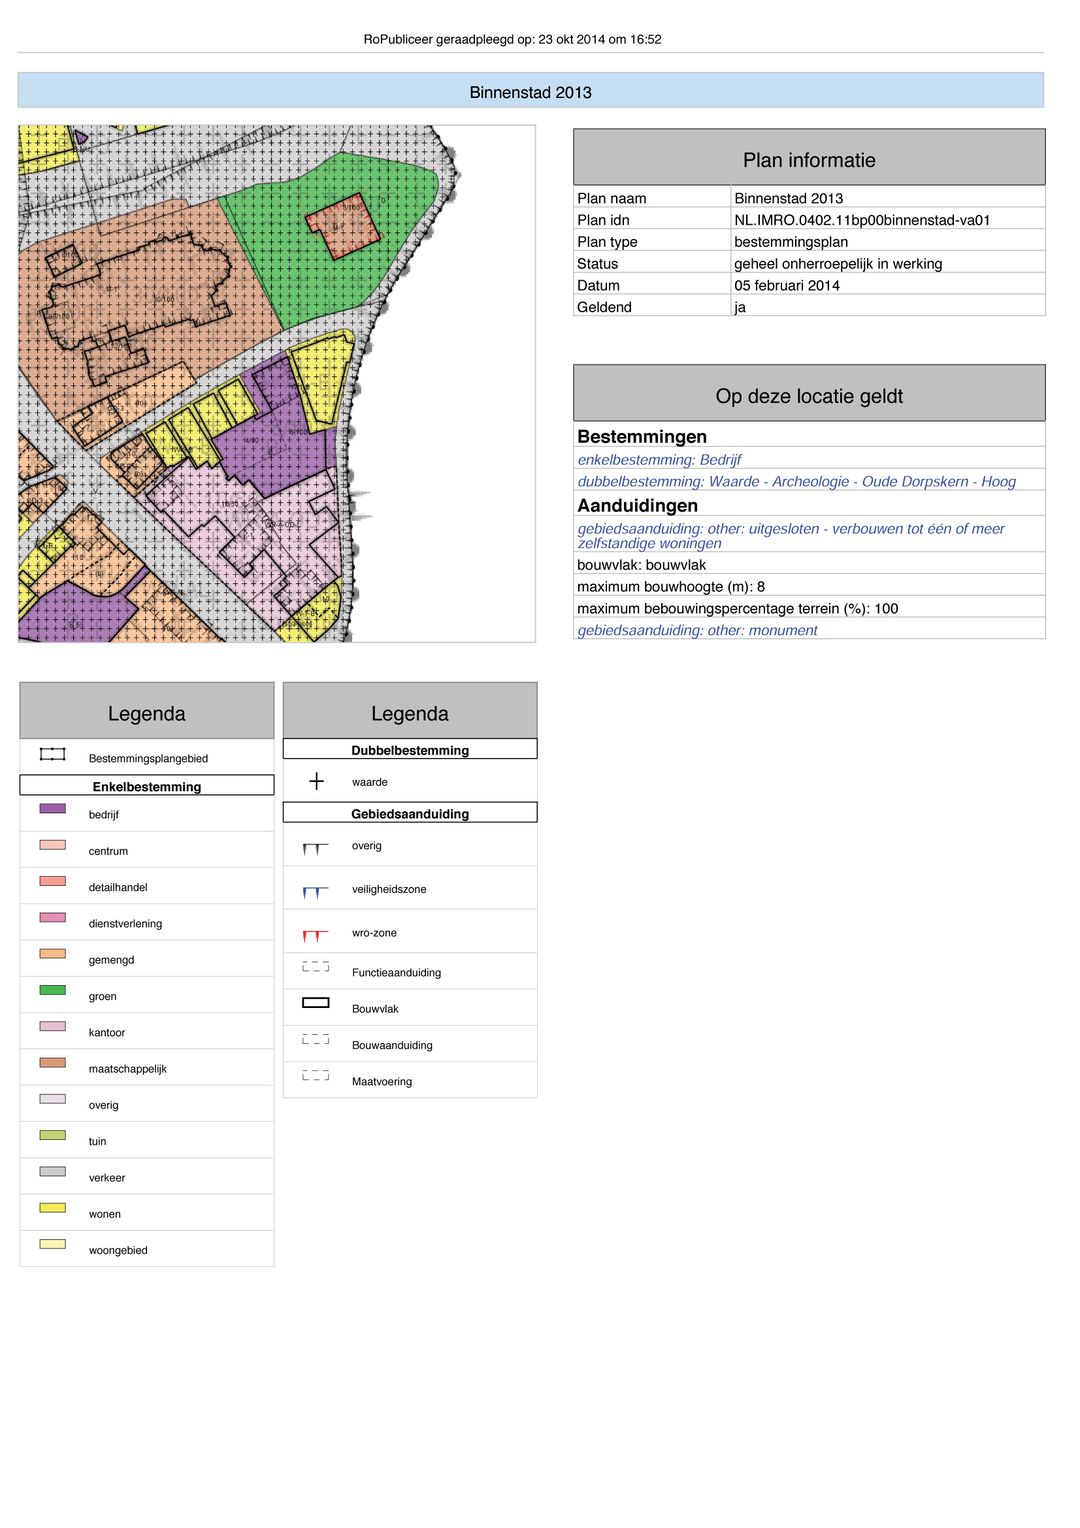
Task: Click the waarde plus symbol icon
Action: (316, 781)
